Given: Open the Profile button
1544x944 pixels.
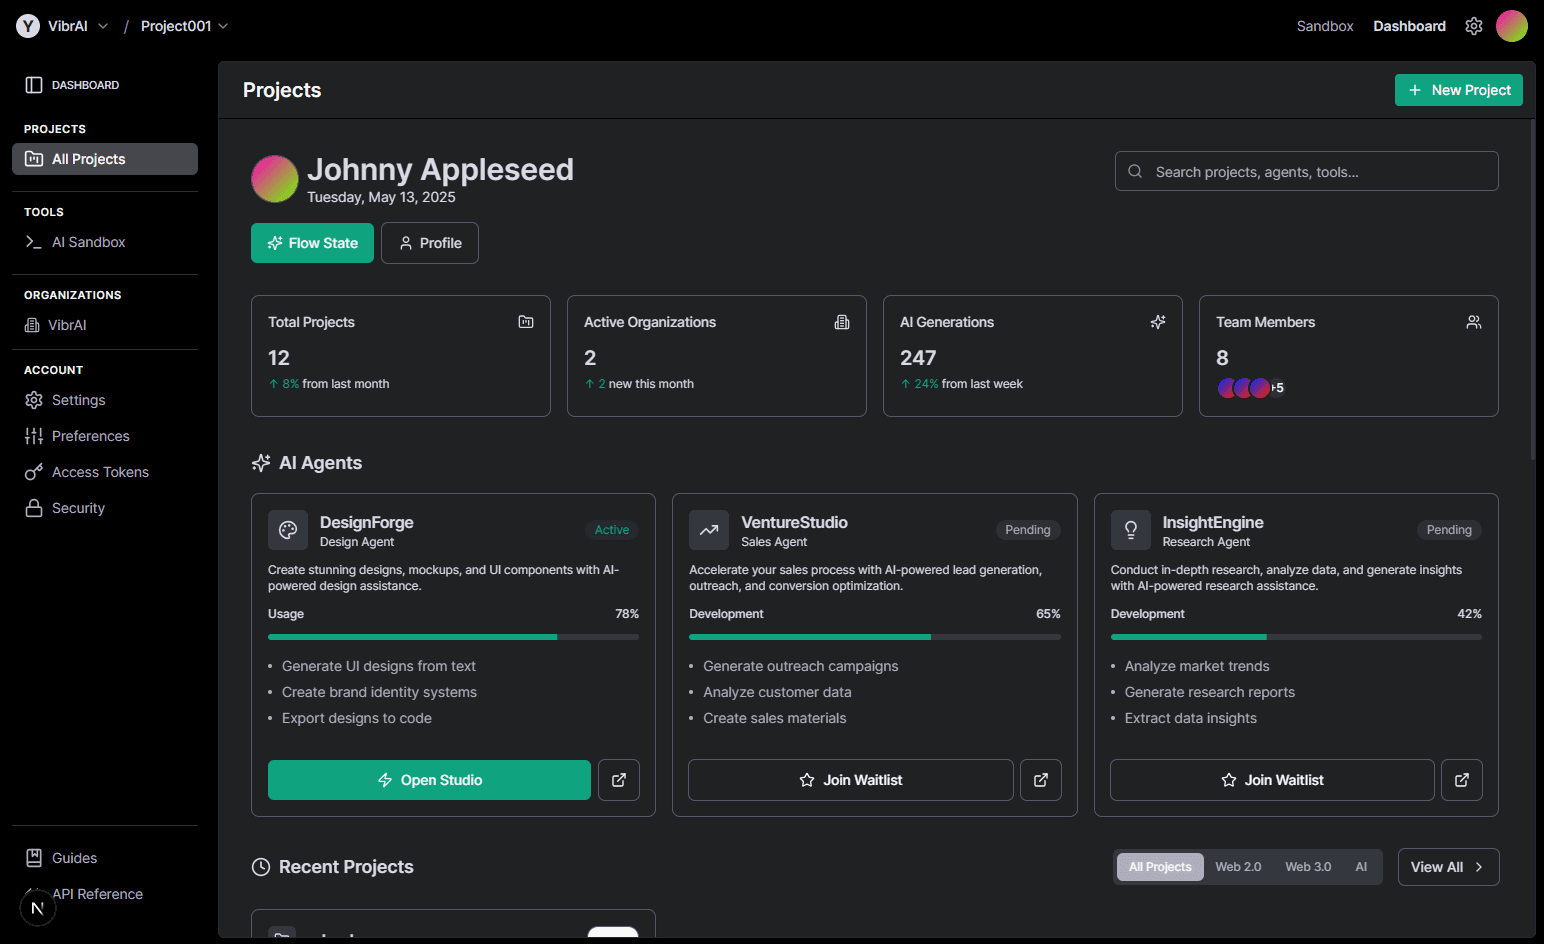Looking at the screenshot, I should [430, 243].
